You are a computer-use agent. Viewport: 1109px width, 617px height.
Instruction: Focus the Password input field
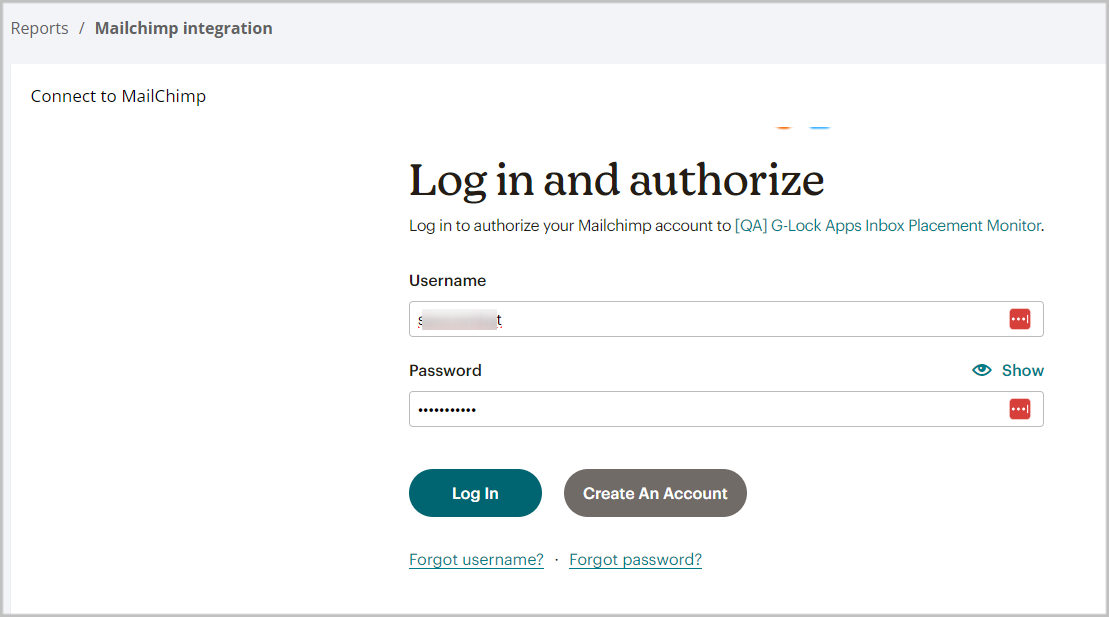click(726, 409)
